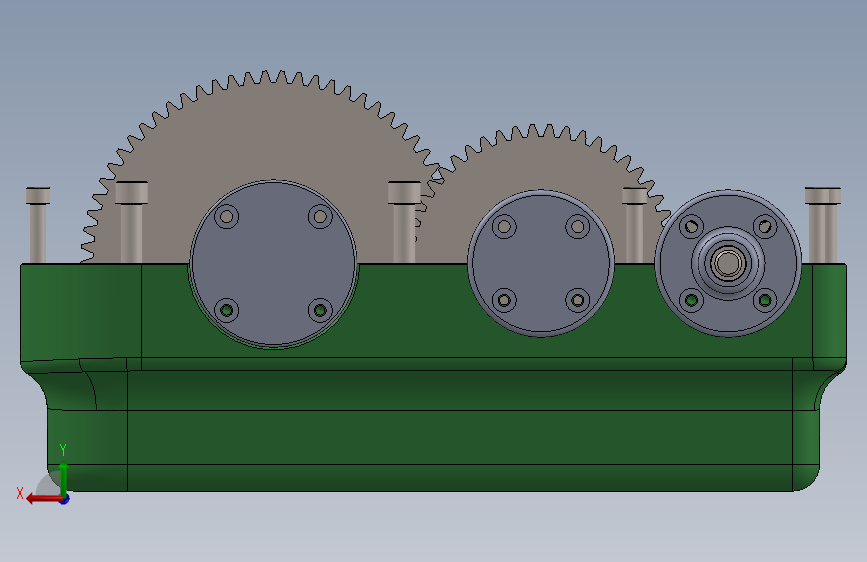Click the shaft end inside the hubbed end cap
Viewport: 867px width, 562px height.
pos(728,263)
